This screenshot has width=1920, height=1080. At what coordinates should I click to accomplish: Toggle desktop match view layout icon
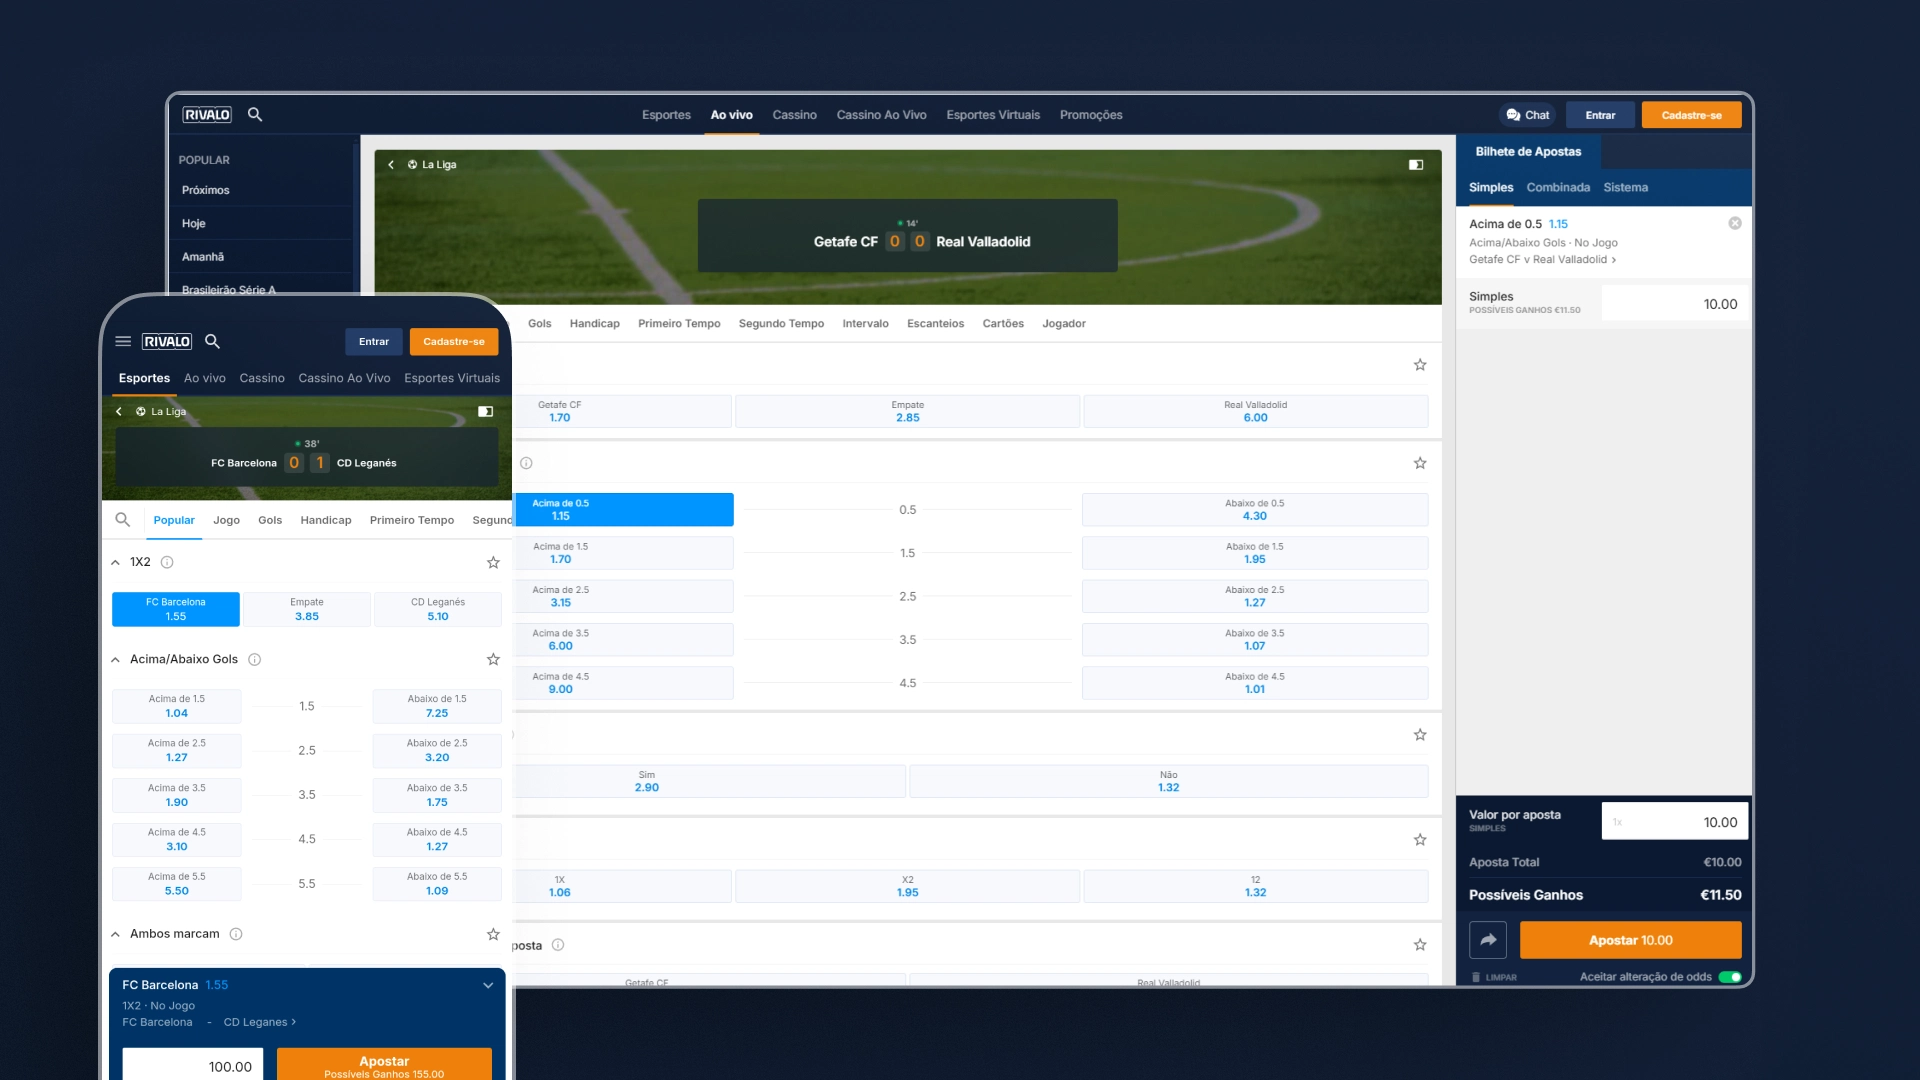[1416, 165]
